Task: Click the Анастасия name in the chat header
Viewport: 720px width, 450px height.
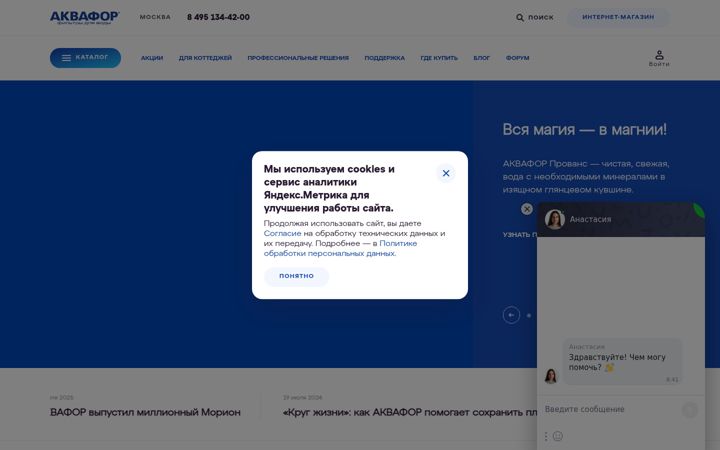Action: tap(590, 219)
